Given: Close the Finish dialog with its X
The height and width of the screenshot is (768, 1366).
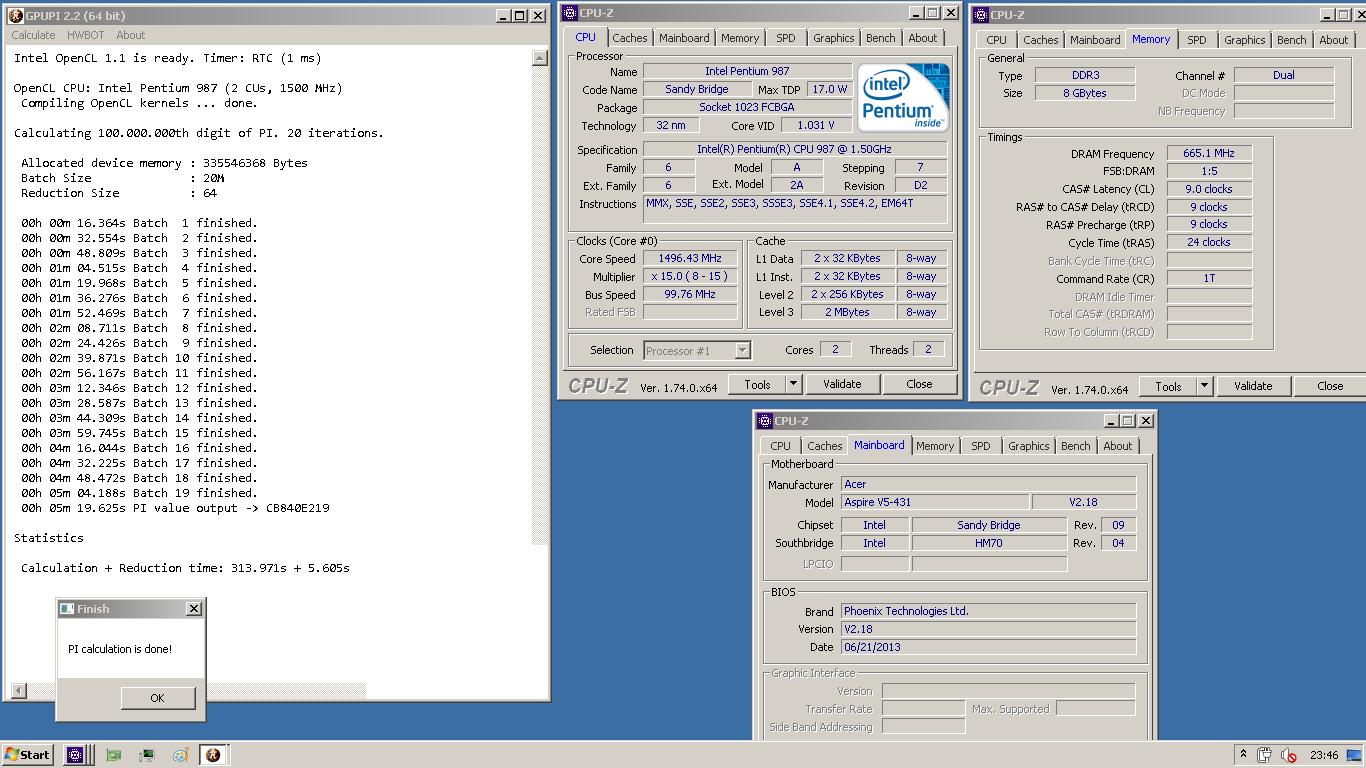Looking at the screenshot, I should 193,609.
